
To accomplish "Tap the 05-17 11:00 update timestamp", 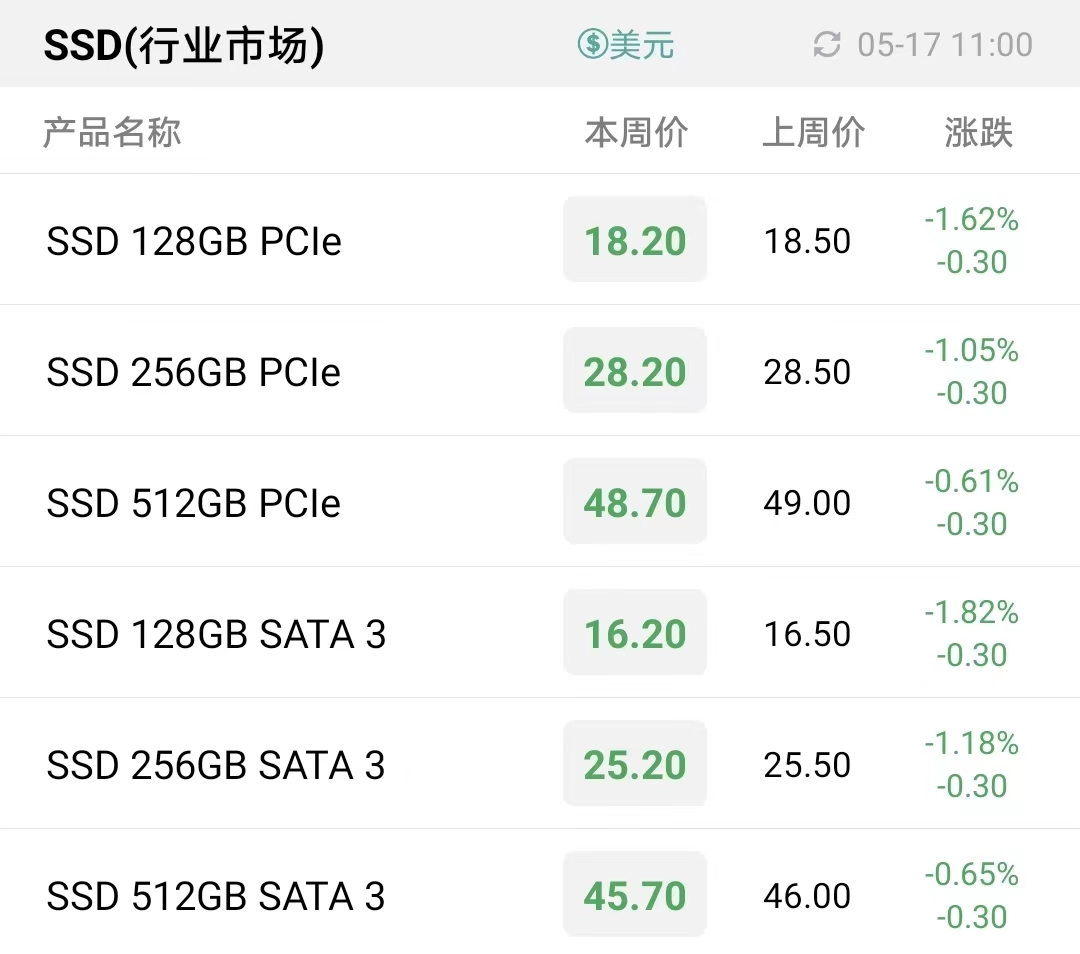I will coord(945,45).
